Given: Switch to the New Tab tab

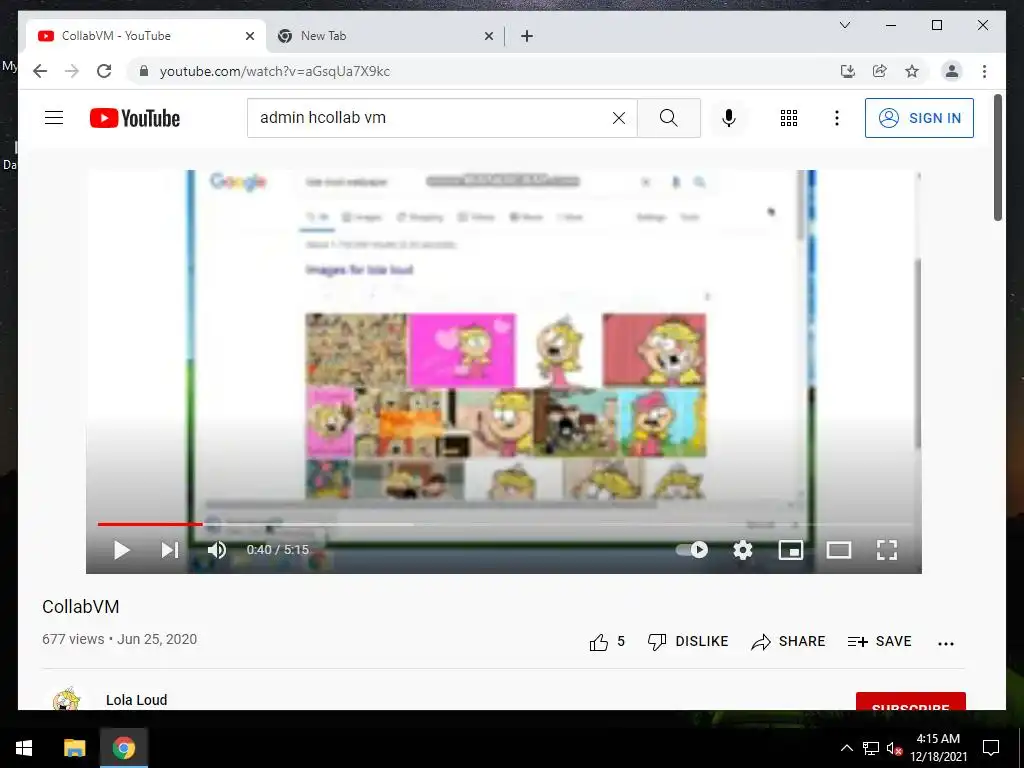Looking at the screenshot, I should coord(384,36).
